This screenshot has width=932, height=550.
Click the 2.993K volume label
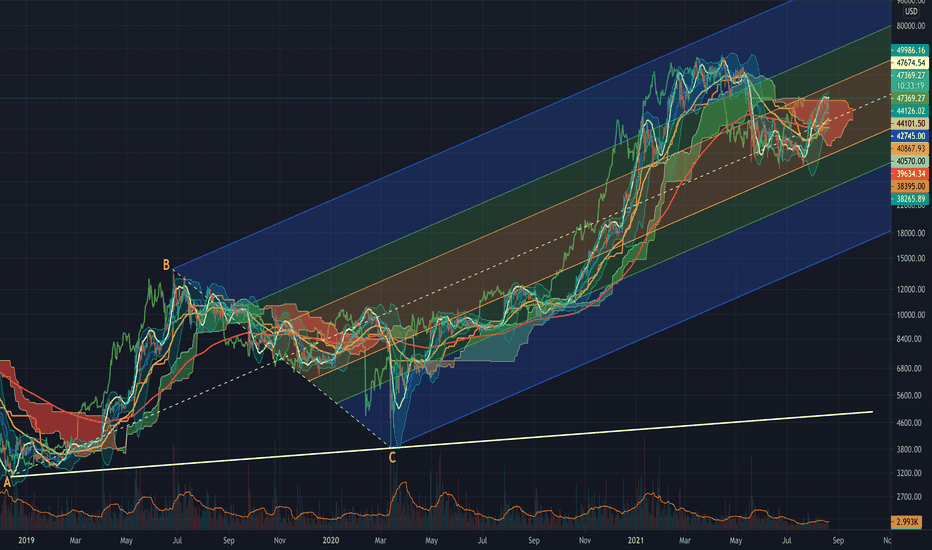point(907,521)
